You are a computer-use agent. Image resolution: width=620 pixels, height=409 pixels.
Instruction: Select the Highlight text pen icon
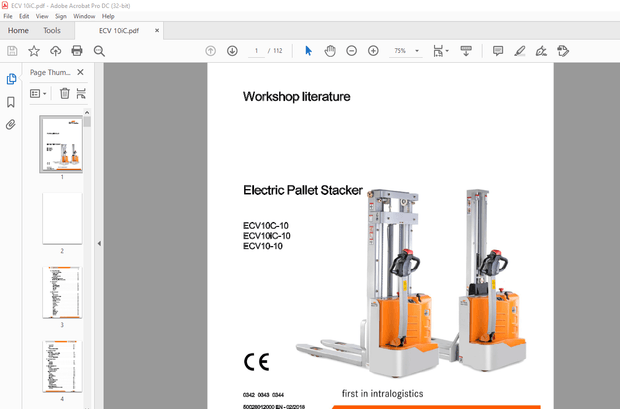pos(520,51)
